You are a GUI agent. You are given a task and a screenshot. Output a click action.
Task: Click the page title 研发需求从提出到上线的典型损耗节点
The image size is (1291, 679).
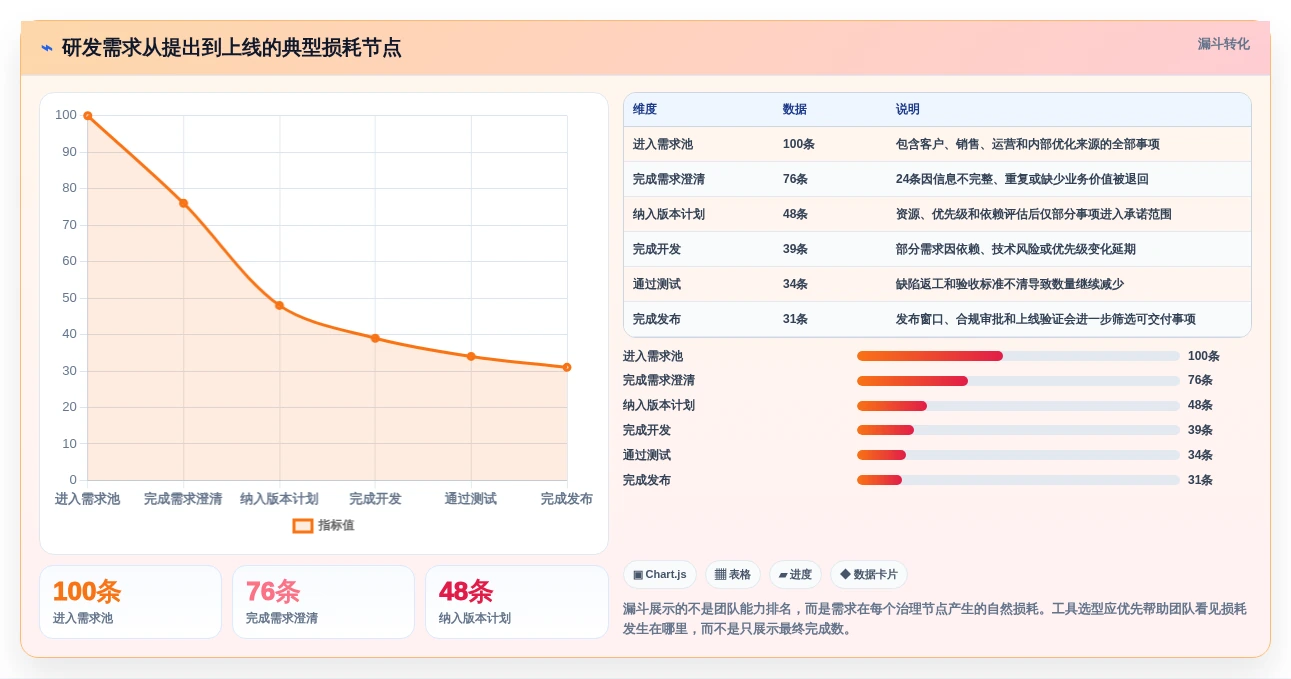232,48
